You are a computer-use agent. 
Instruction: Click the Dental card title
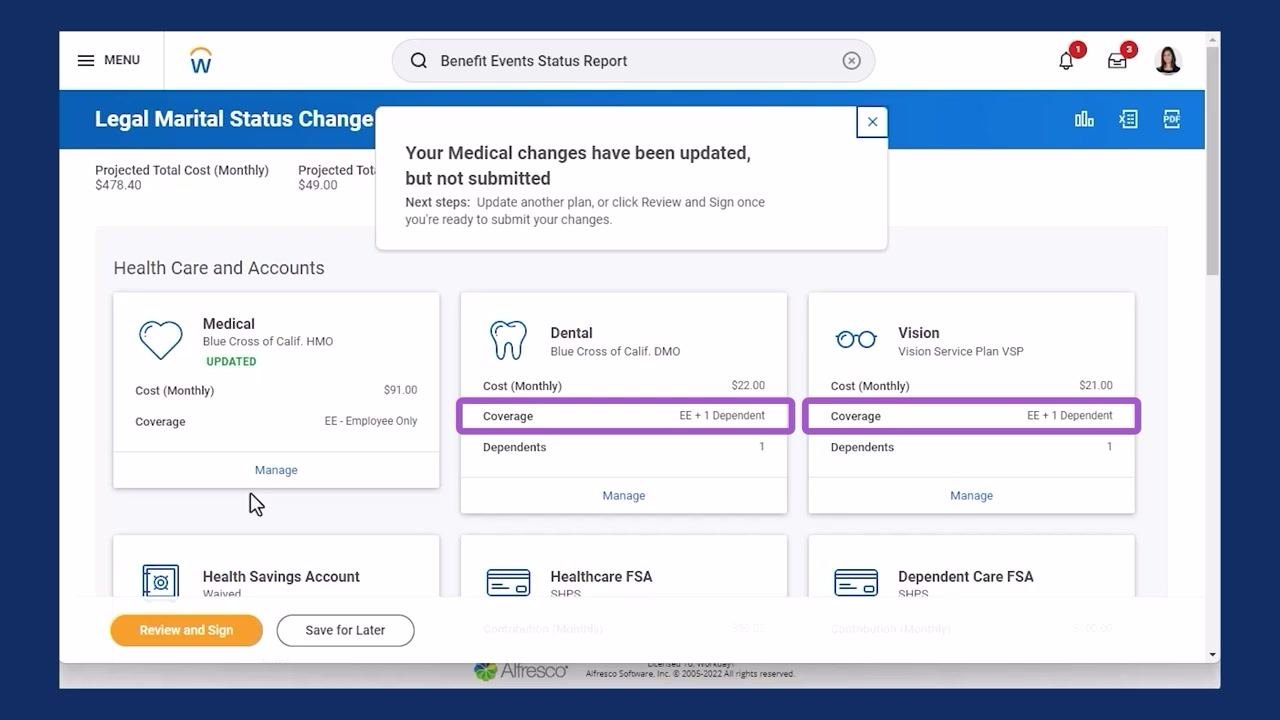(x=571, y=333)
